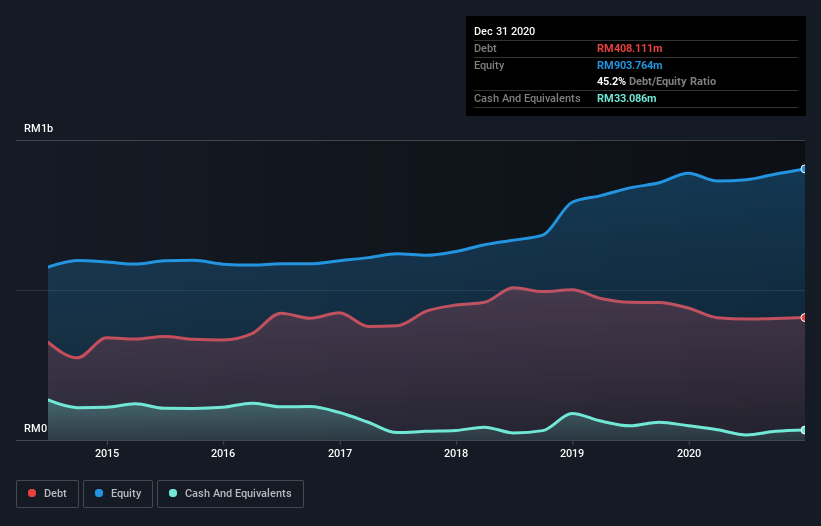Toggle the Equity series legend button
The height and width of the screenshot is (526, 821).
[x=118, y=494]
